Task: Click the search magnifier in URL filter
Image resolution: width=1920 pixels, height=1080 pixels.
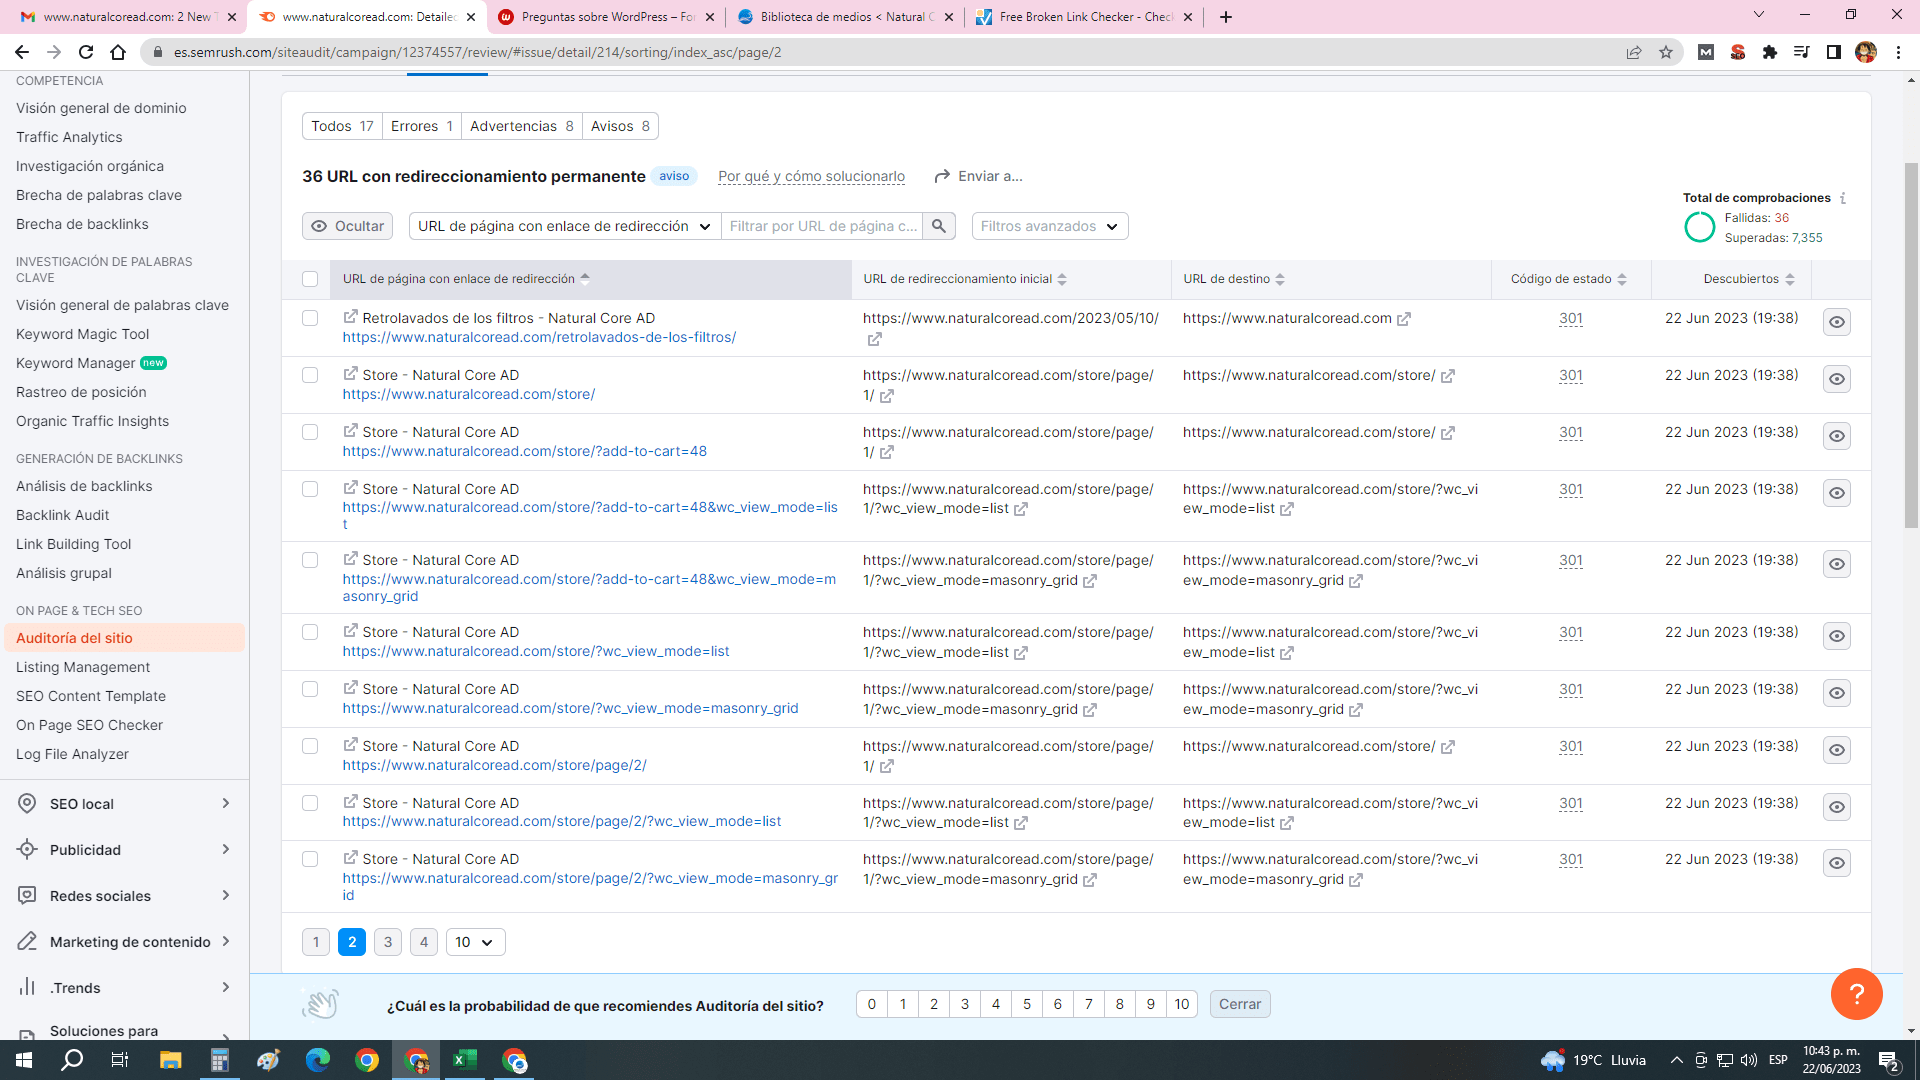Action: [939, 226]
